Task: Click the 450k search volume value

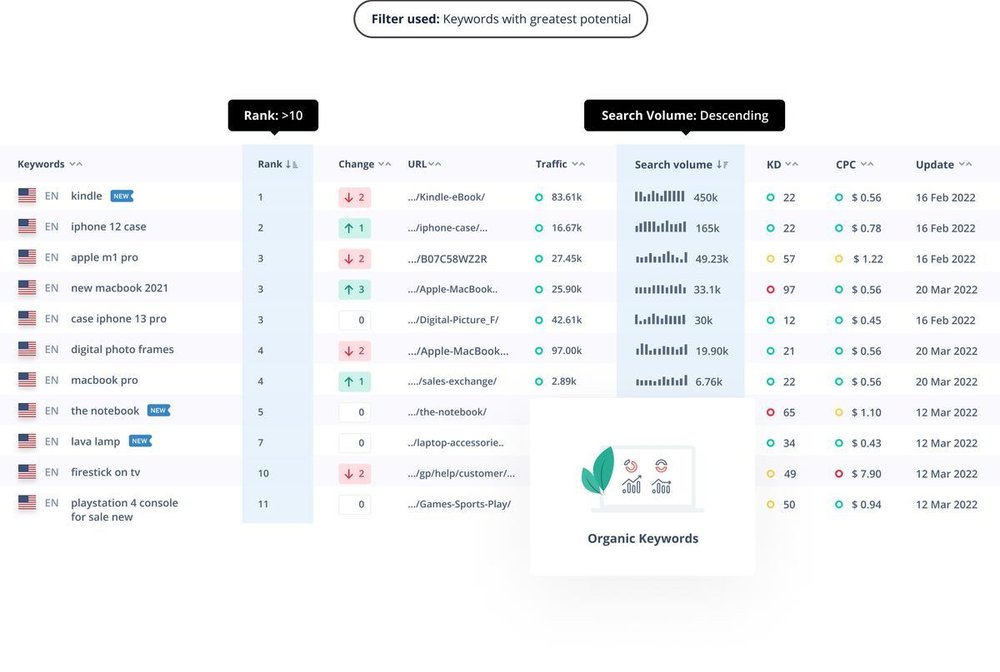Action: pos(705,198)
